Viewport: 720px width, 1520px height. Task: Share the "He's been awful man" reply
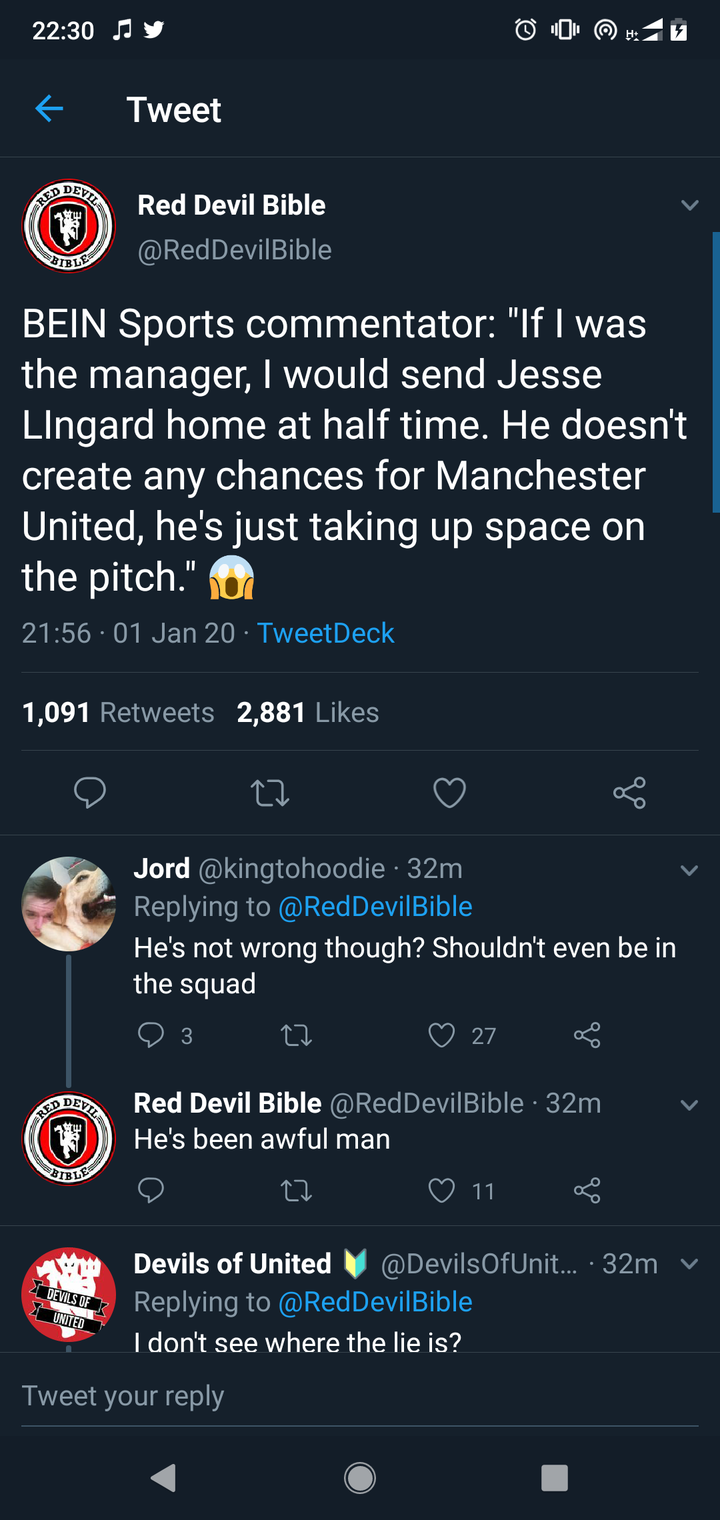pyautogui.click(x=587, y=1191)
